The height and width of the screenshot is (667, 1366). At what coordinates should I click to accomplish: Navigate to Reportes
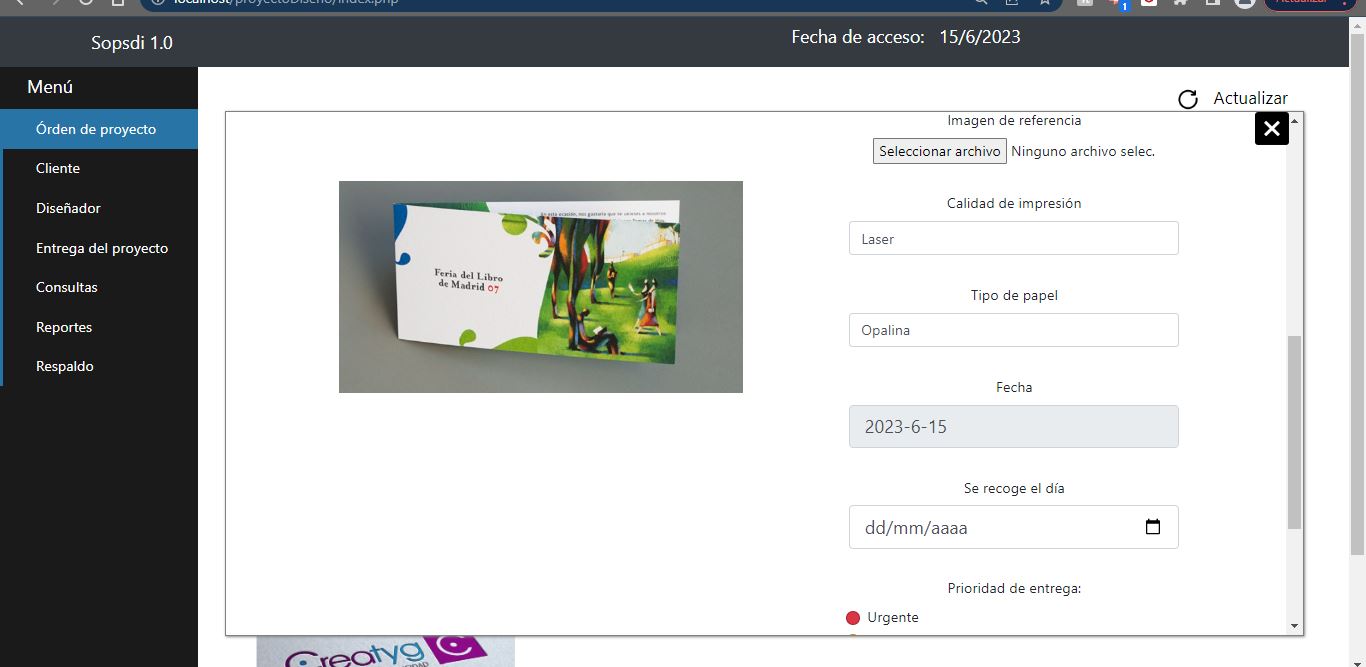[x=64, y=327]
